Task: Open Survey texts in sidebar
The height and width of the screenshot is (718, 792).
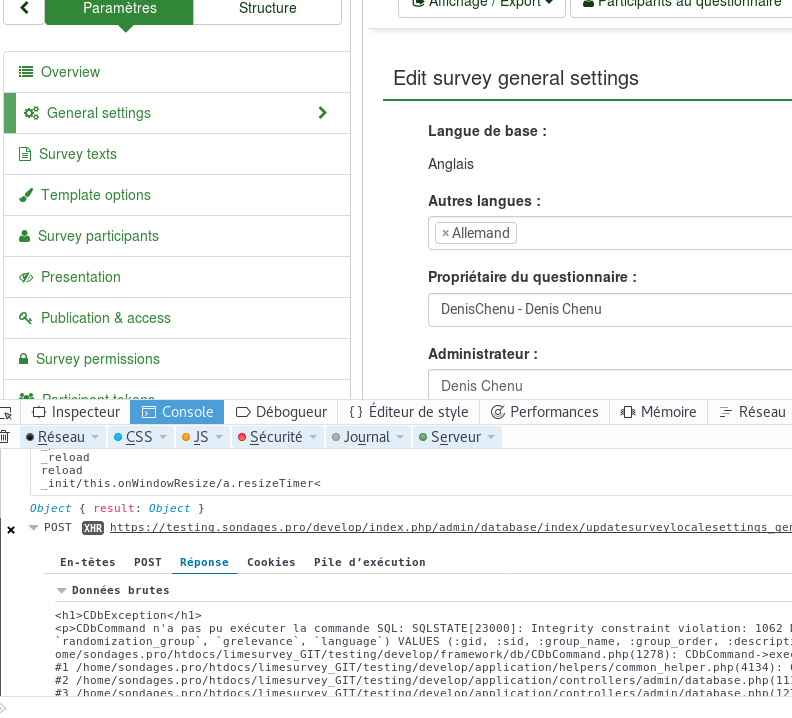Action: pos(78,154)
